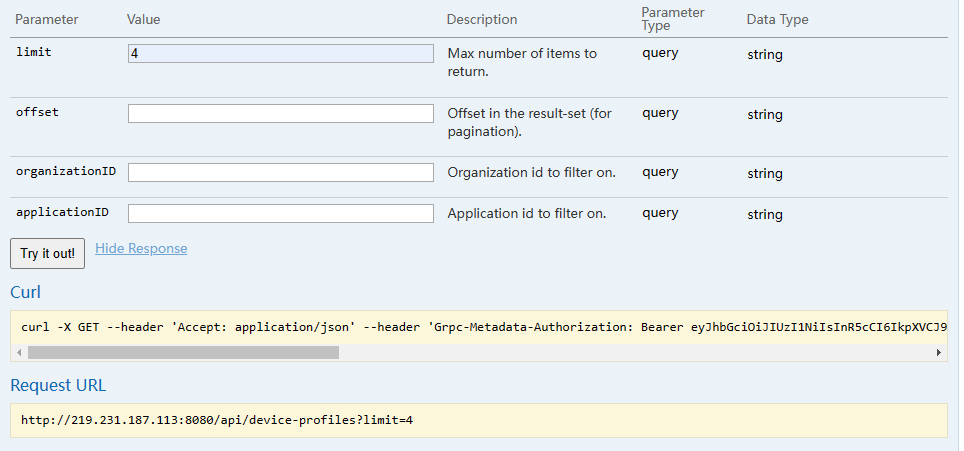Screen dimensions: 964x451
Task: Click the Curl section heading
Action: pyautogui.click(x=25, y=292)
